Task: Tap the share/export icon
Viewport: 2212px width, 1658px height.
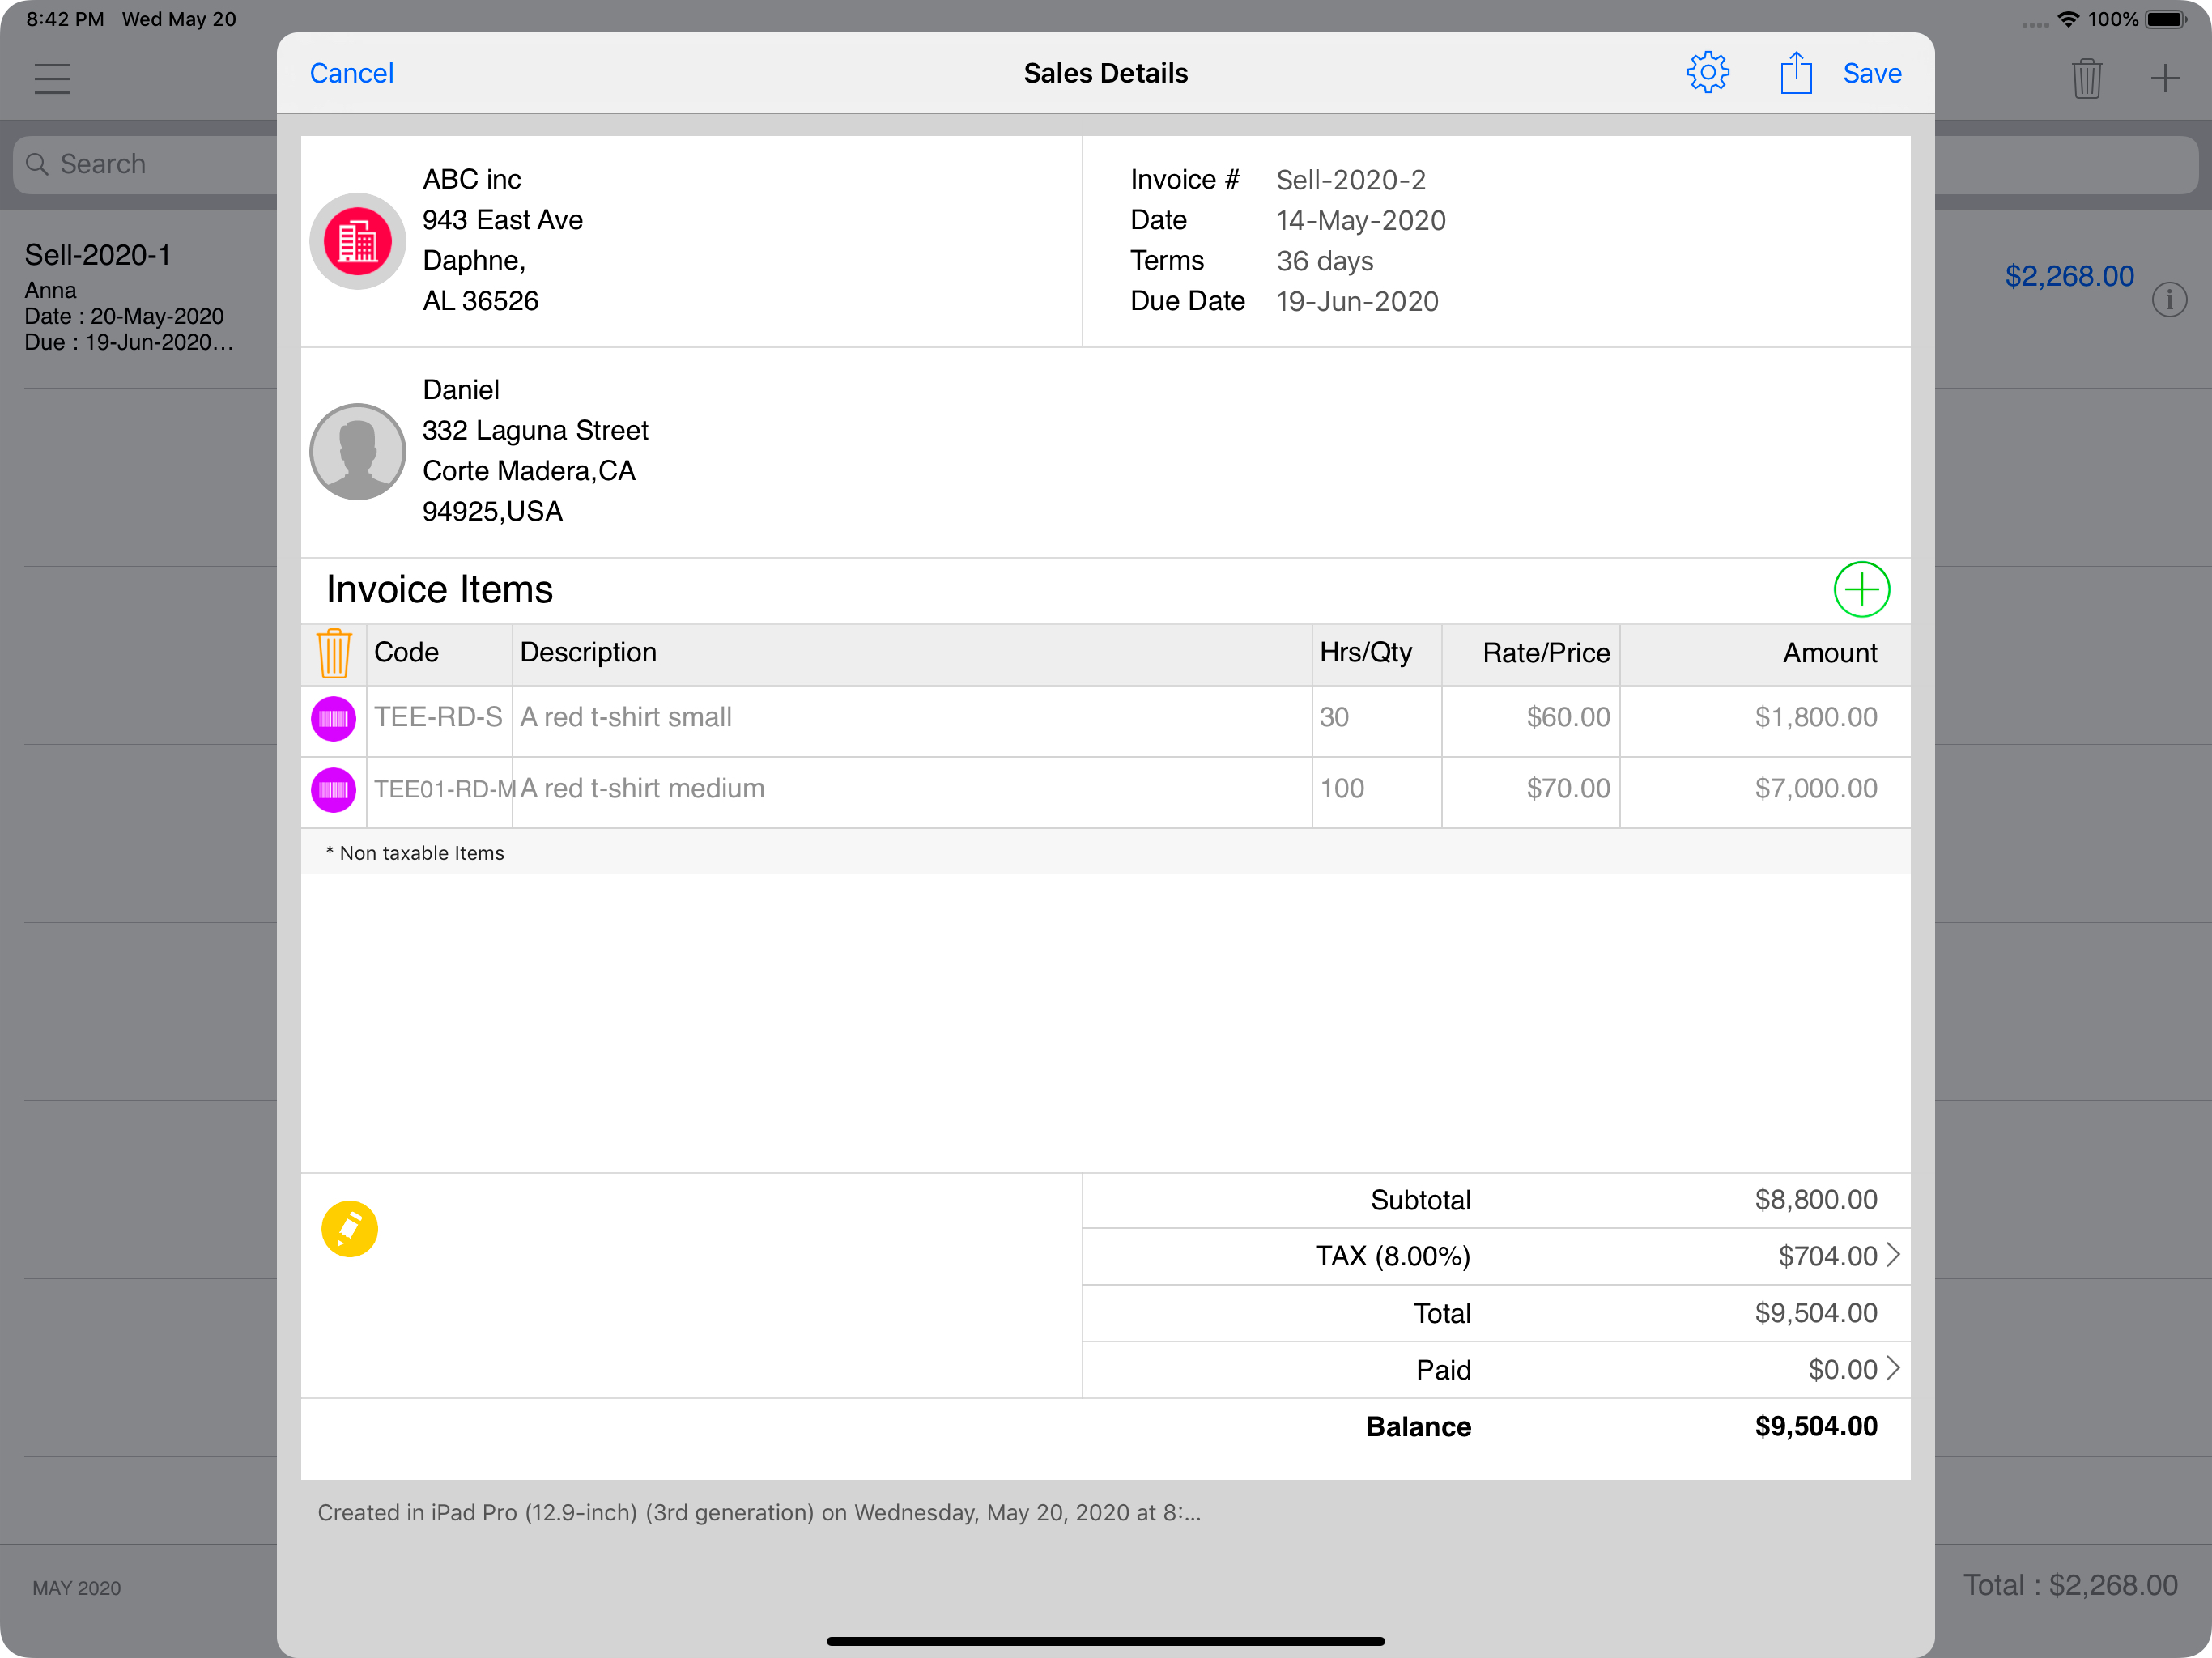Action: tap(1795, 73)
